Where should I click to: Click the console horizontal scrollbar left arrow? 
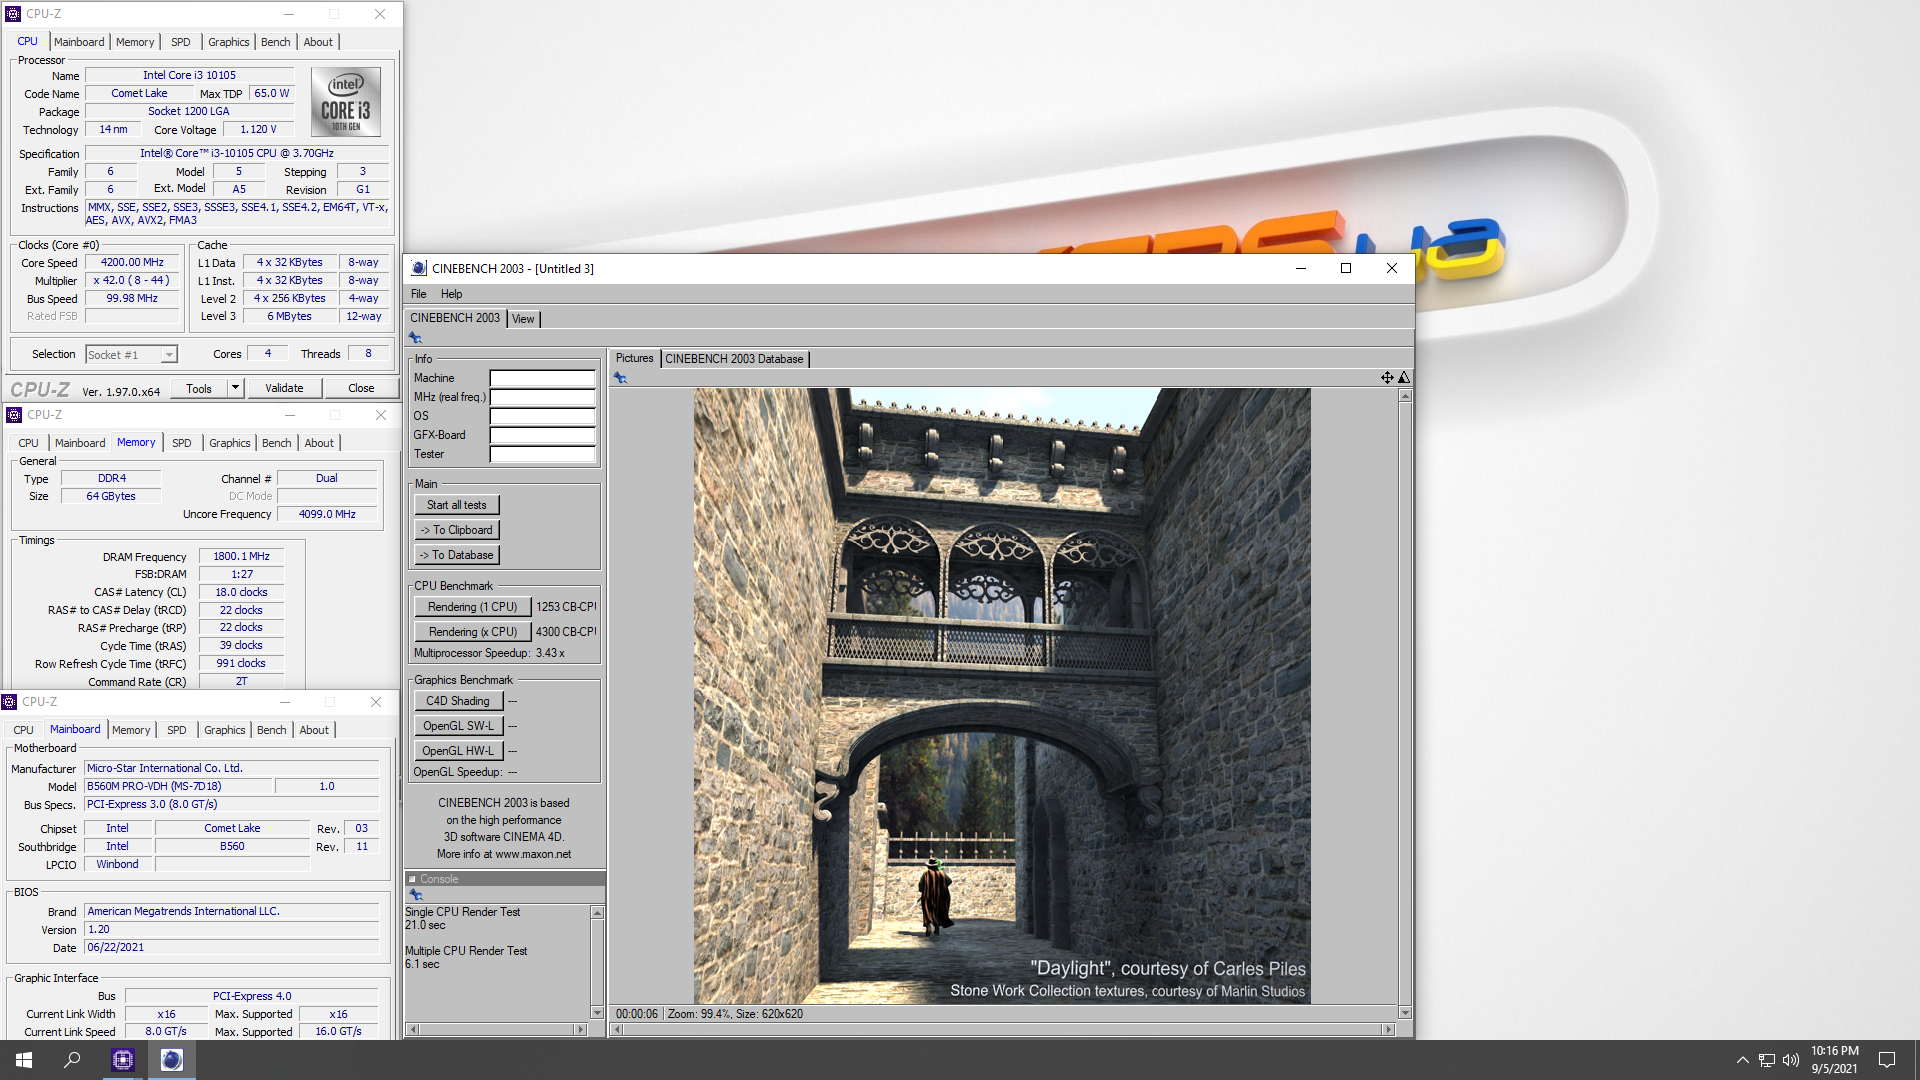pos(413,1029)
